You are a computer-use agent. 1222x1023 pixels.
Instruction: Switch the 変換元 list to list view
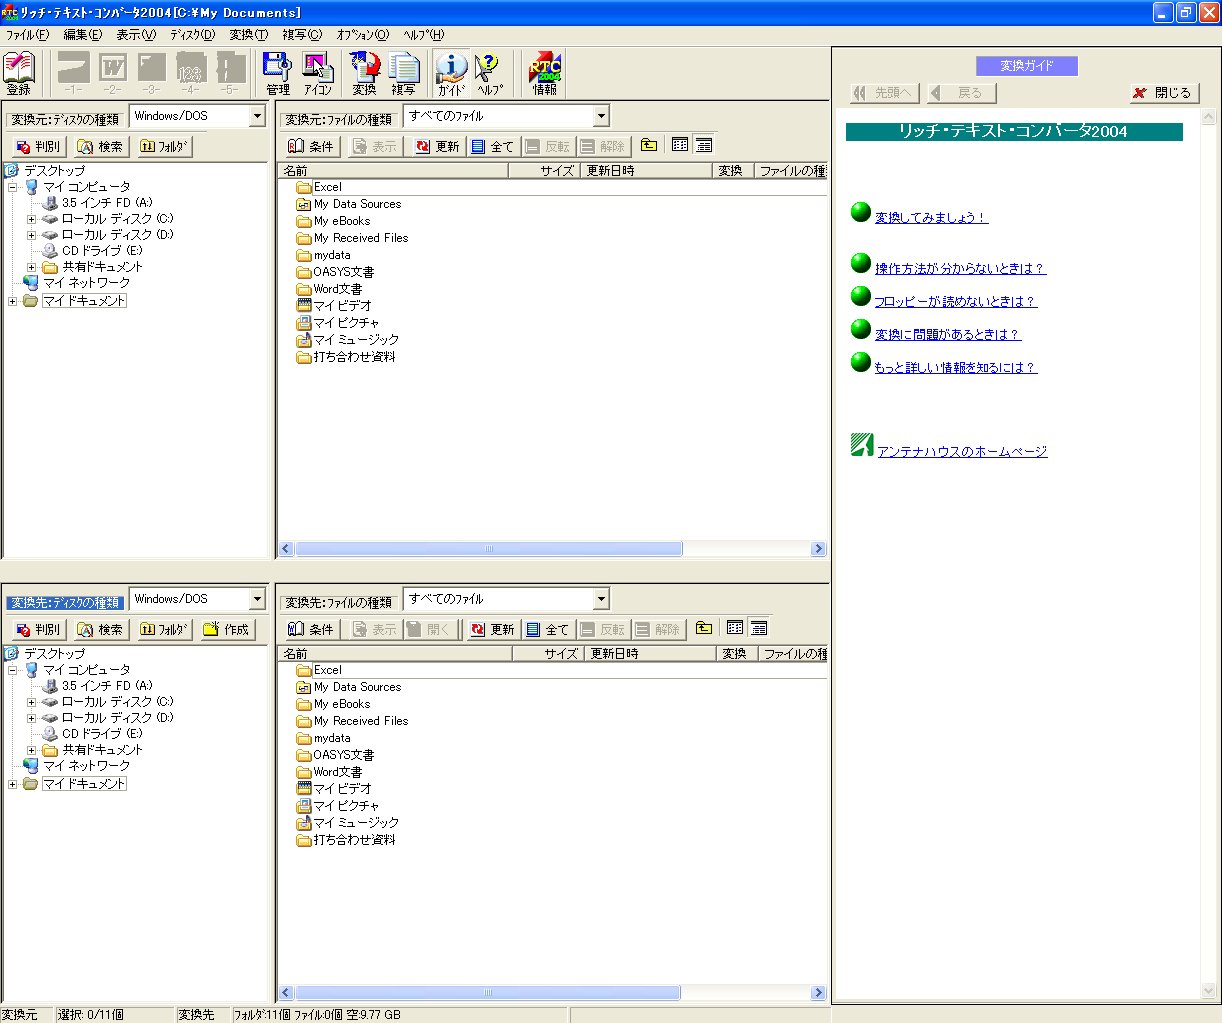click(680, 145)
